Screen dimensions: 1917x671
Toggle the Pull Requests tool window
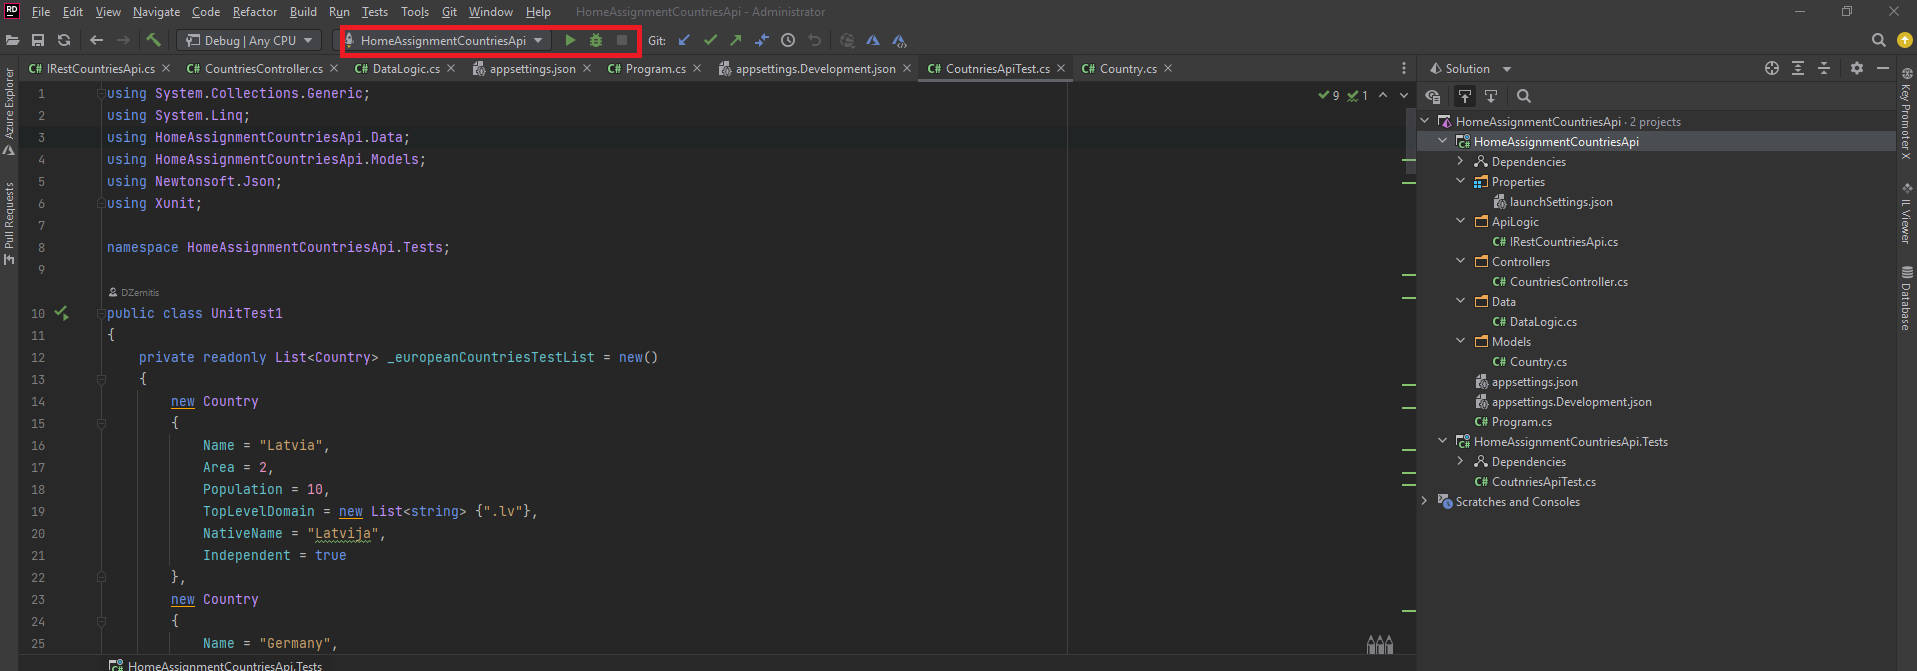(9, 222)
